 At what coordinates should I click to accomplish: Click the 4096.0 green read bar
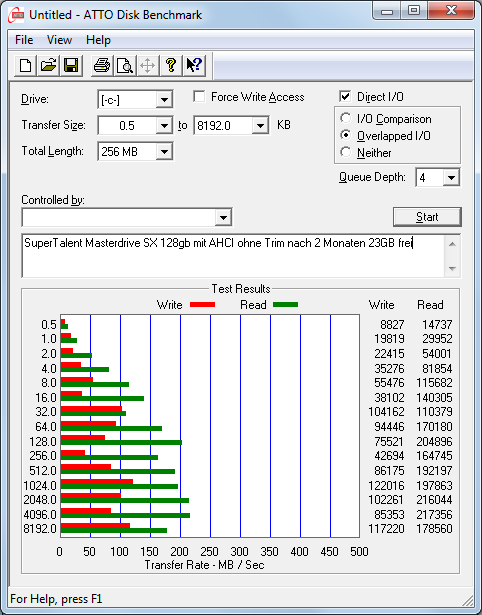(126, 515)
